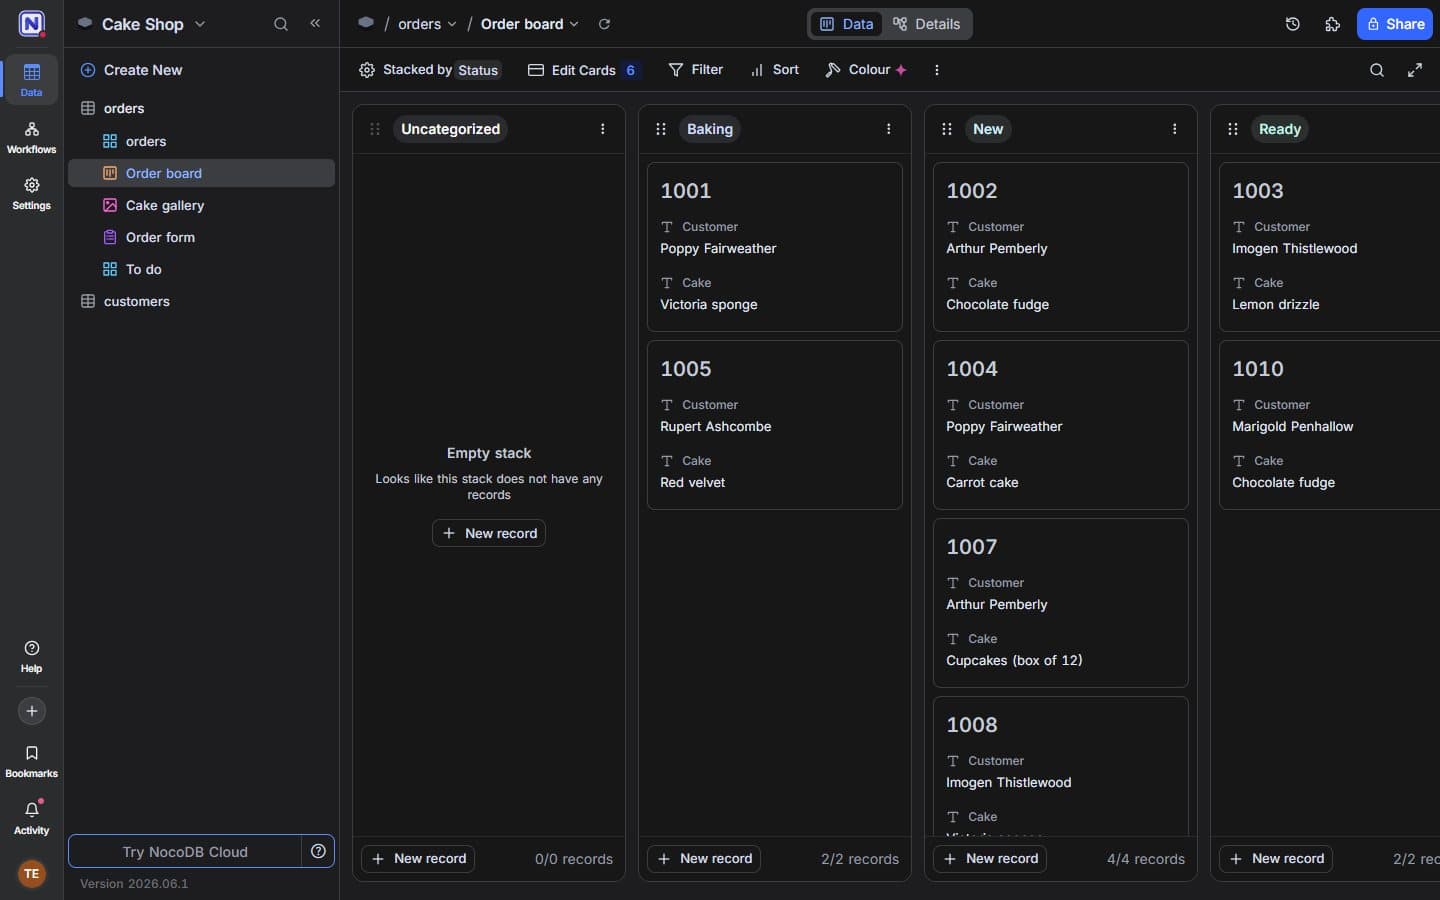Expand the board to fullscreen
The height and width of the screenshot is (900, 1440).
click(1415, 70)
